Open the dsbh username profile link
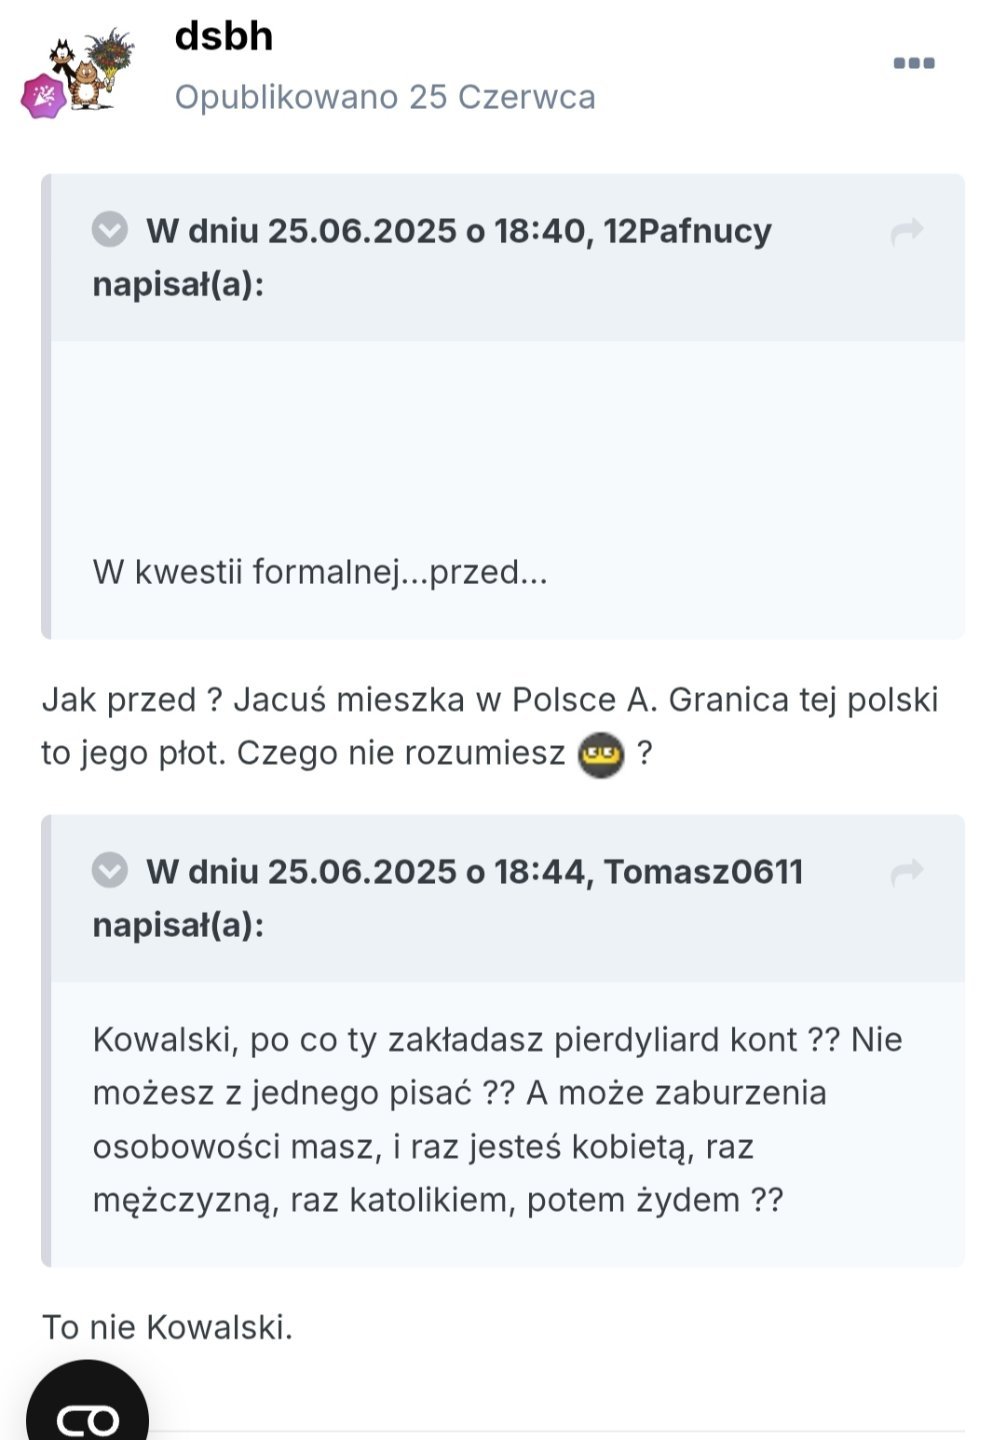This screenshot has width=1006, height=1440. 224,36
